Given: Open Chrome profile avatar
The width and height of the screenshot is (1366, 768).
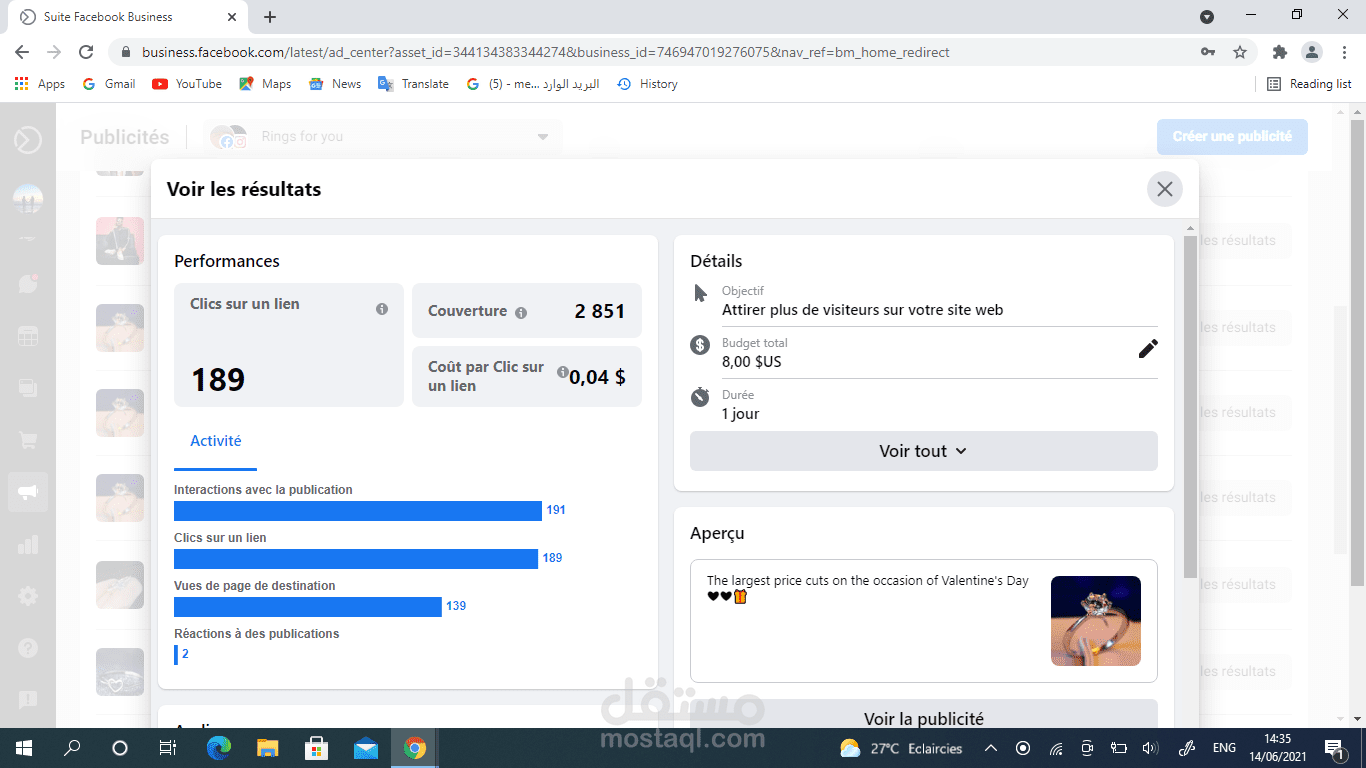Looking at the screenshot, I should pyautogui.click(x=1311, y=52).
